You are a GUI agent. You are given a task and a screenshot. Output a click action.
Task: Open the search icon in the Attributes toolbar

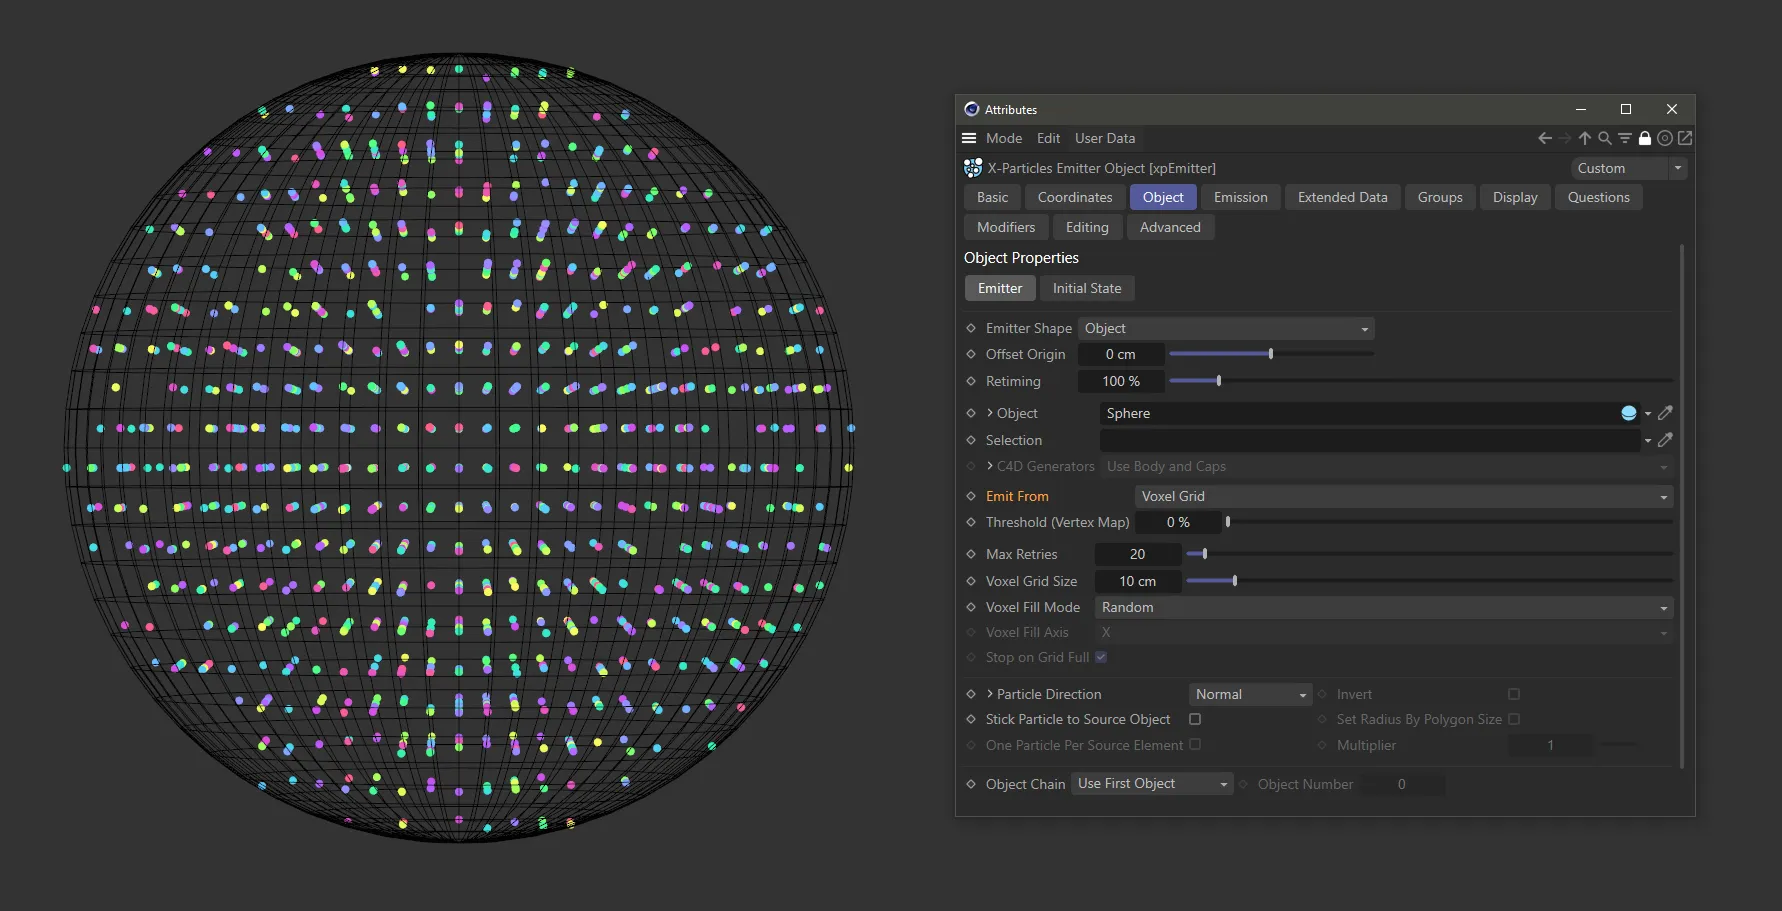1604,138
